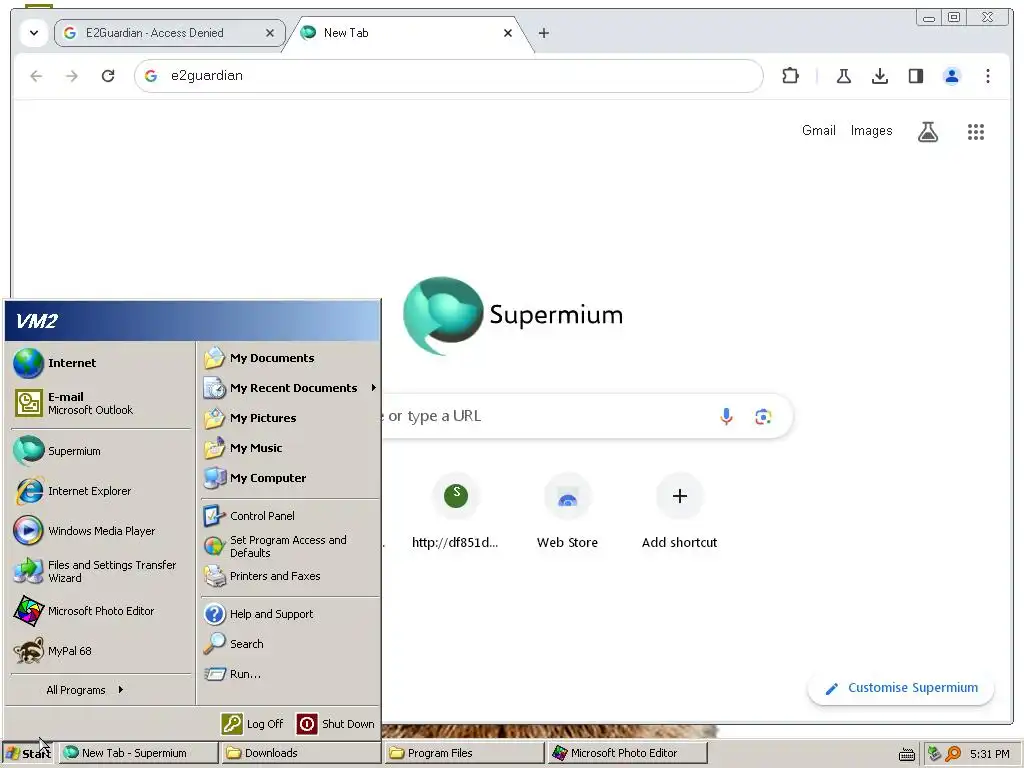
Task: Switch to New Tab - Supermium taskbar button
Action: tap(138, 753)
